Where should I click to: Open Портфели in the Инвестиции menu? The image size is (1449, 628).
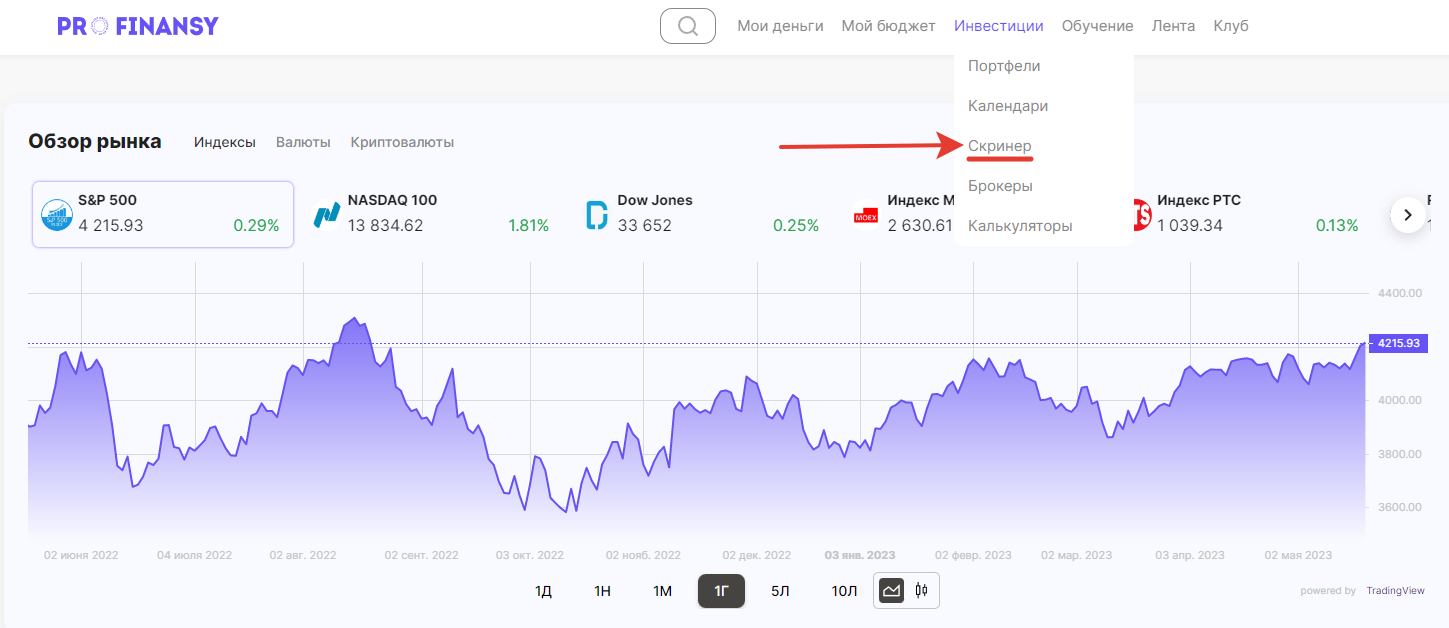pos(1004,66)
